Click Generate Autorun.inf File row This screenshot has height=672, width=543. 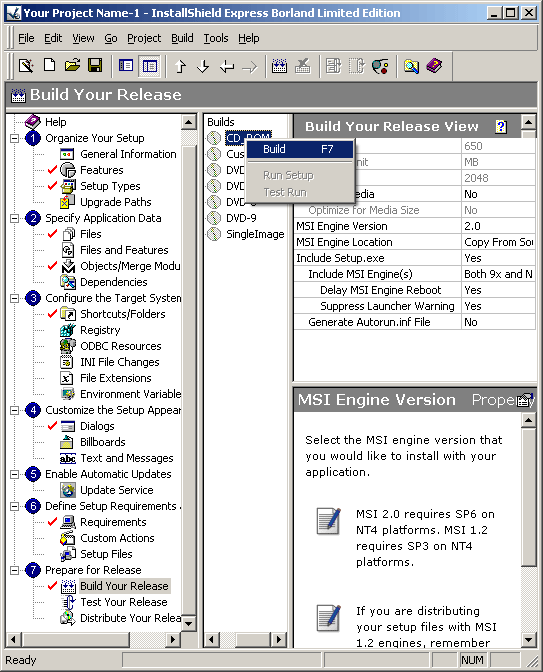click(414, 322)
